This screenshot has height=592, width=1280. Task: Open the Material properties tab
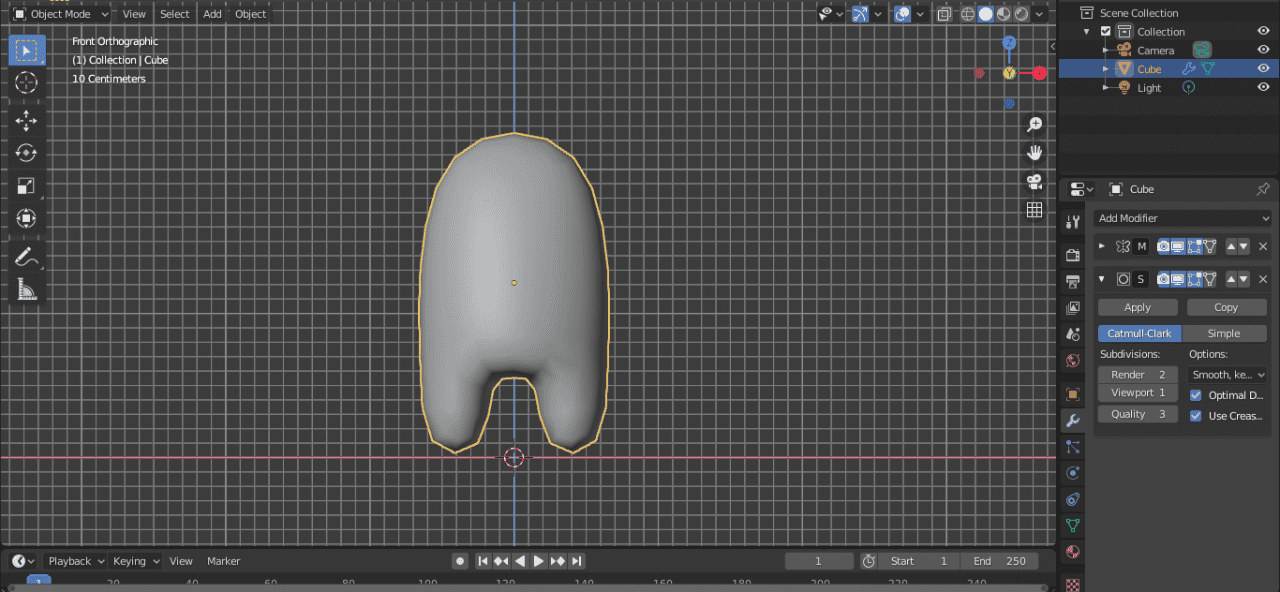pos(1073,551)
